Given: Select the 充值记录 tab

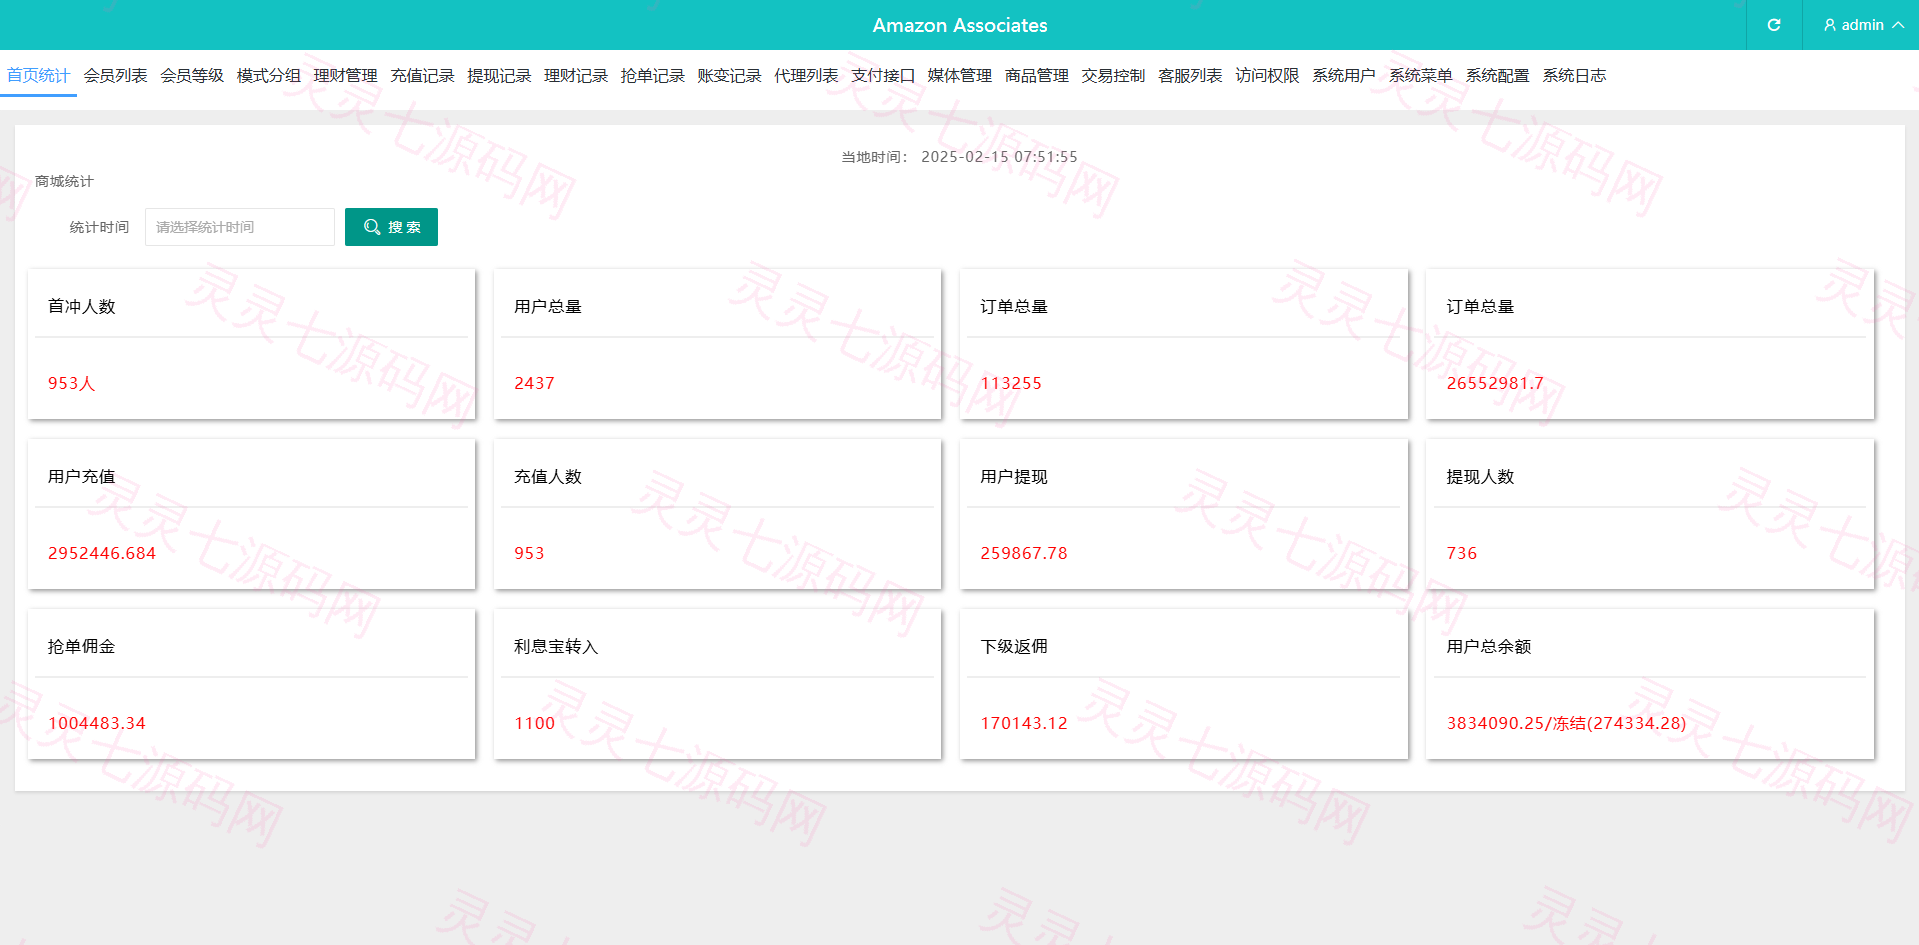Looking at the screenshot, I should pyautogui.click(x=422, y=75).
